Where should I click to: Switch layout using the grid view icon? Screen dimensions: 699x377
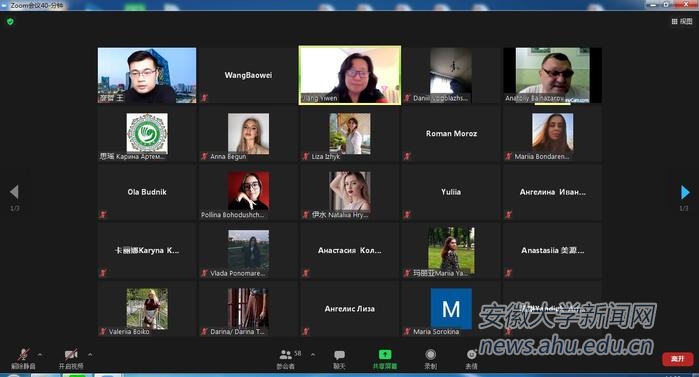point(674,21)
